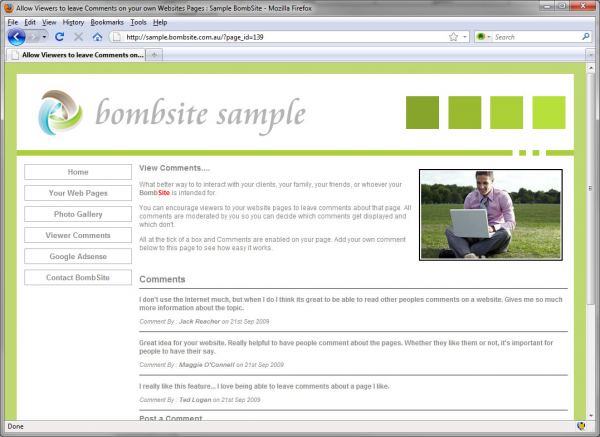Click the BombSite red link text
Image resolution: width=600 pixels, height=437 pixels.
click(x=154, y=192)
